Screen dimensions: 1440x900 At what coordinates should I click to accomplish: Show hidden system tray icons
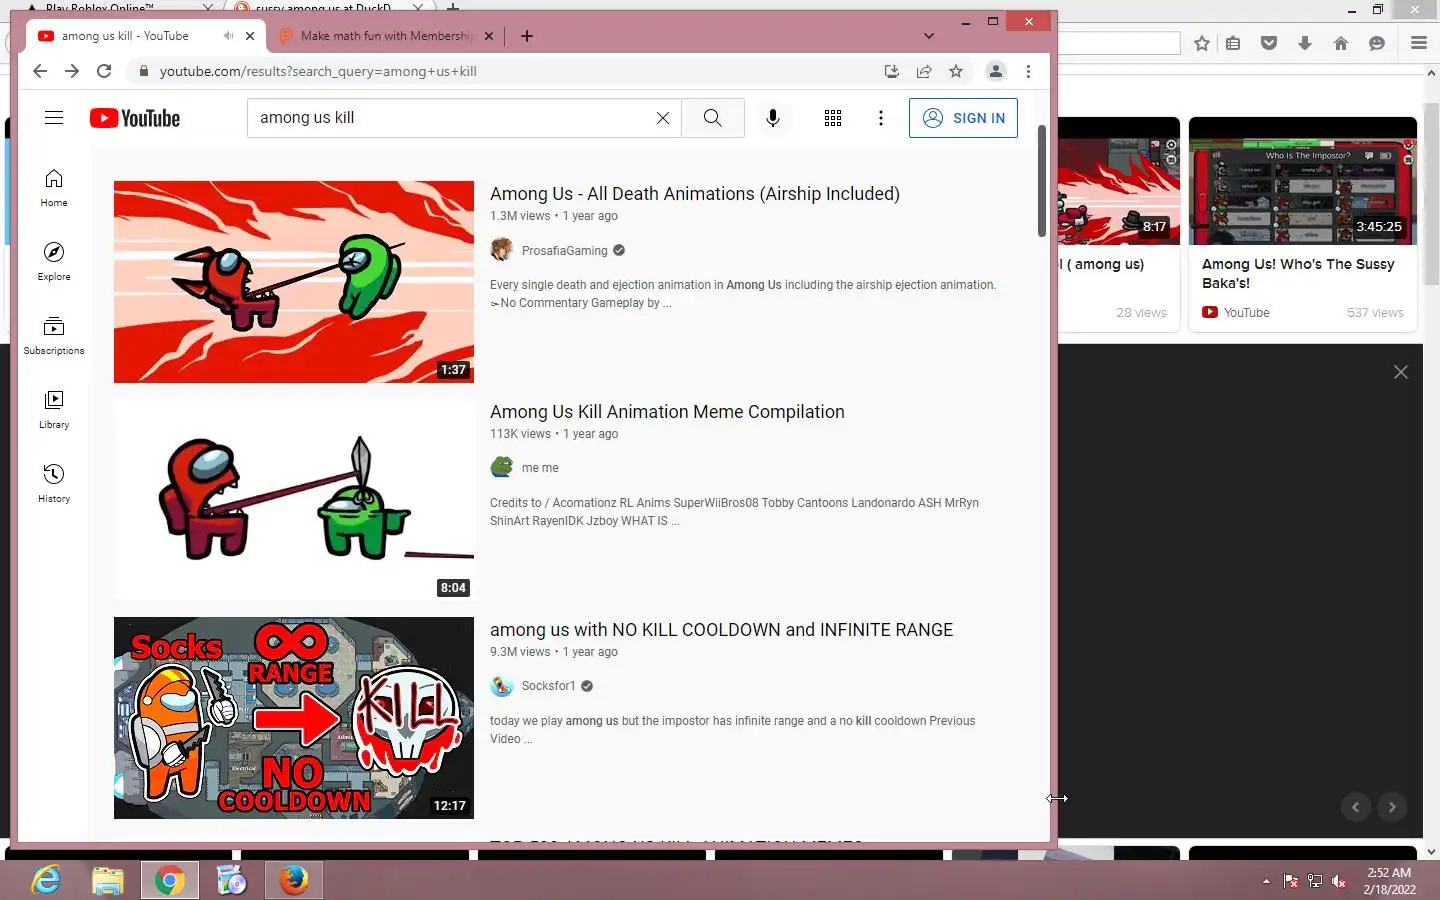[x=1266, y=881]
